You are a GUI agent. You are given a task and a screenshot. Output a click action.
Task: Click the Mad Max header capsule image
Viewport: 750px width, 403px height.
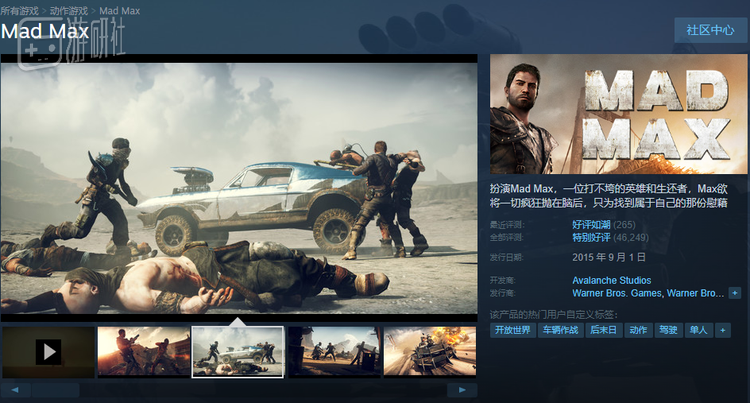click(x=618, y=114)
